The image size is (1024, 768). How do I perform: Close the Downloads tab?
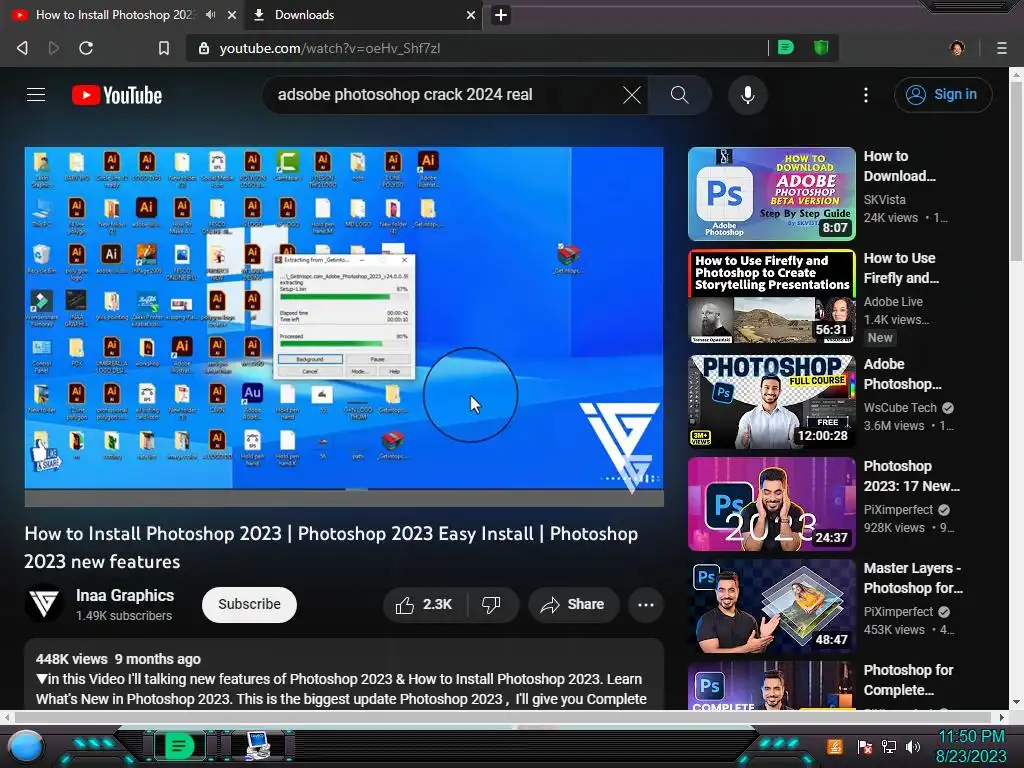point(470,15)
